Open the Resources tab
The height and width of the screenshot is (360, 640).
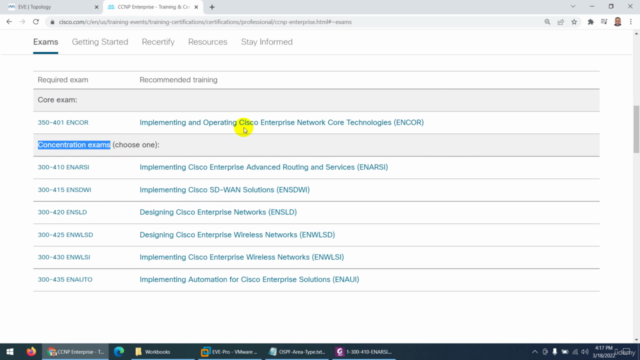207,42
